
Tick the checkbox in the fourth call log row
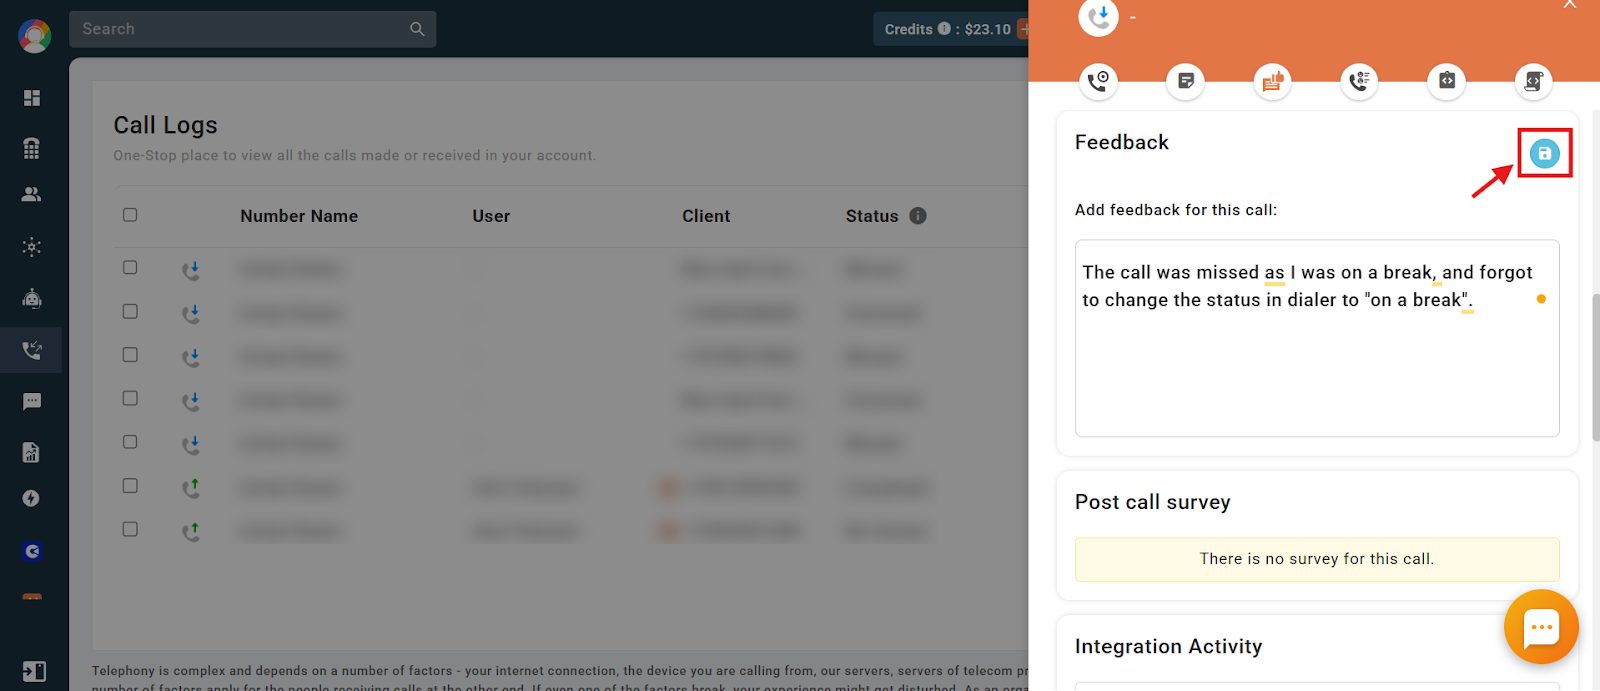point(130,398)
